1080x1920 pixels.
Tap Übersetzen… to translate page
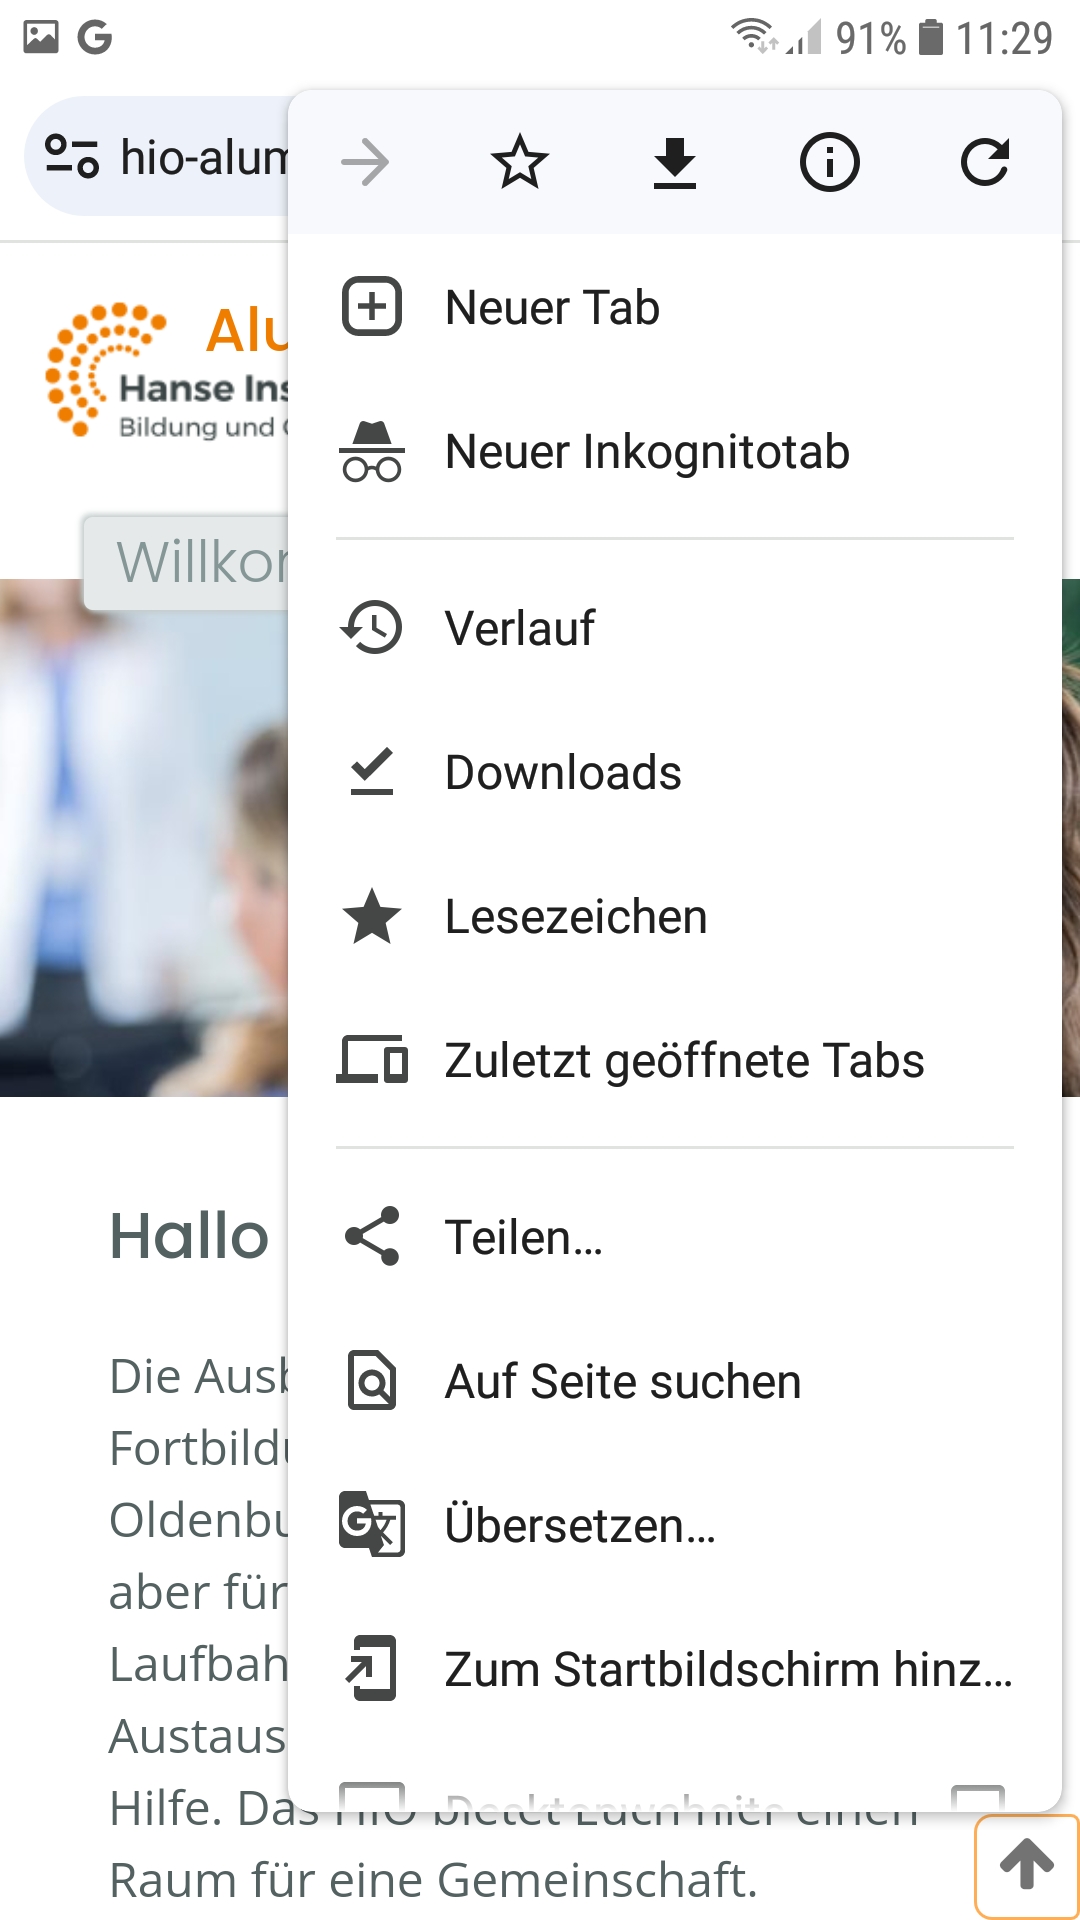click(x=580, y=1525)
